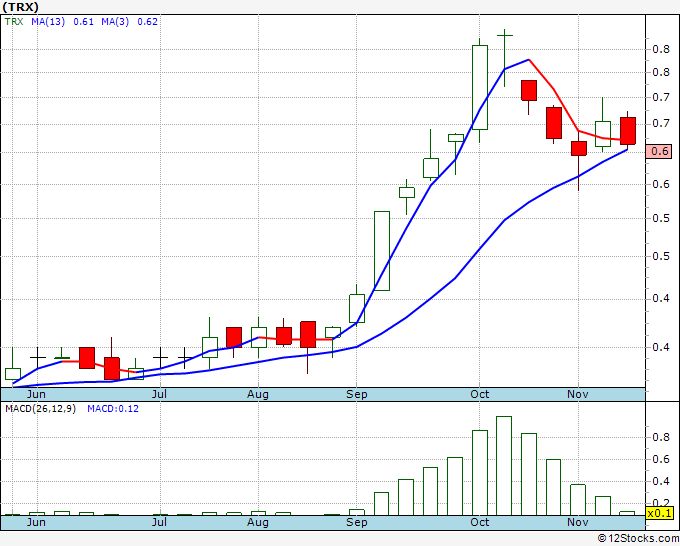
Task: Click the red MA(3) line segment after the October peak
Action: [x=554, y=89]
